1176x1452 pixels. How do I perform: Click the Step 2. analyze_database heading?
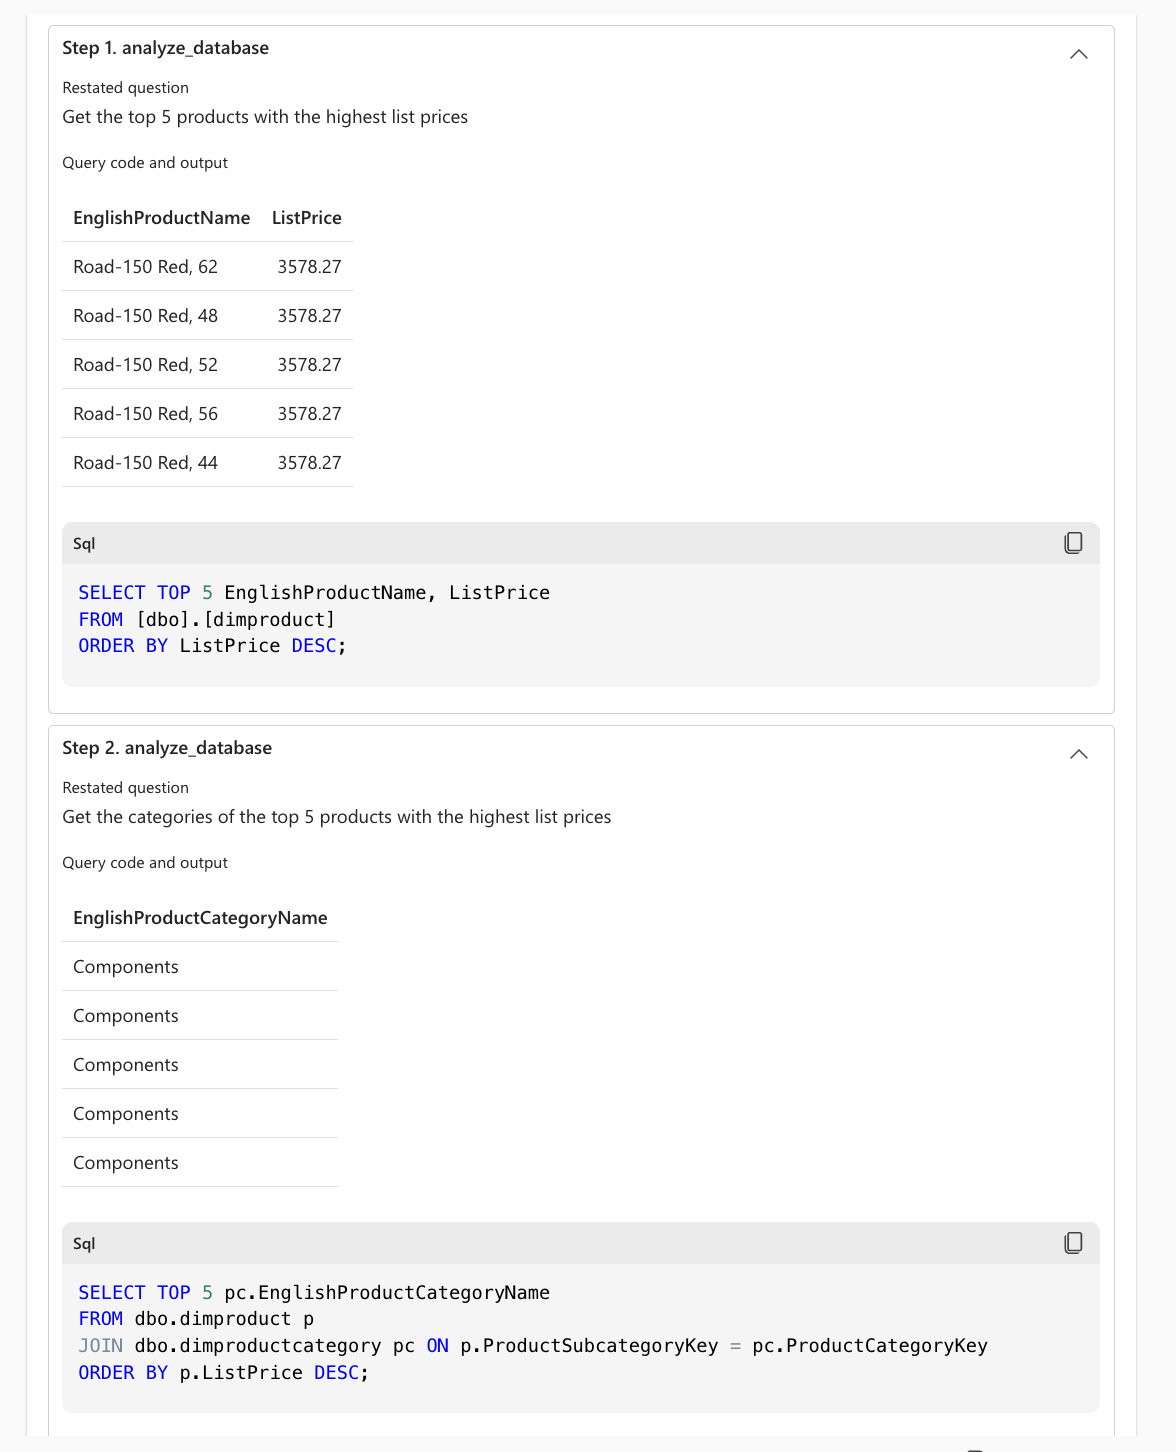[167, 748]
